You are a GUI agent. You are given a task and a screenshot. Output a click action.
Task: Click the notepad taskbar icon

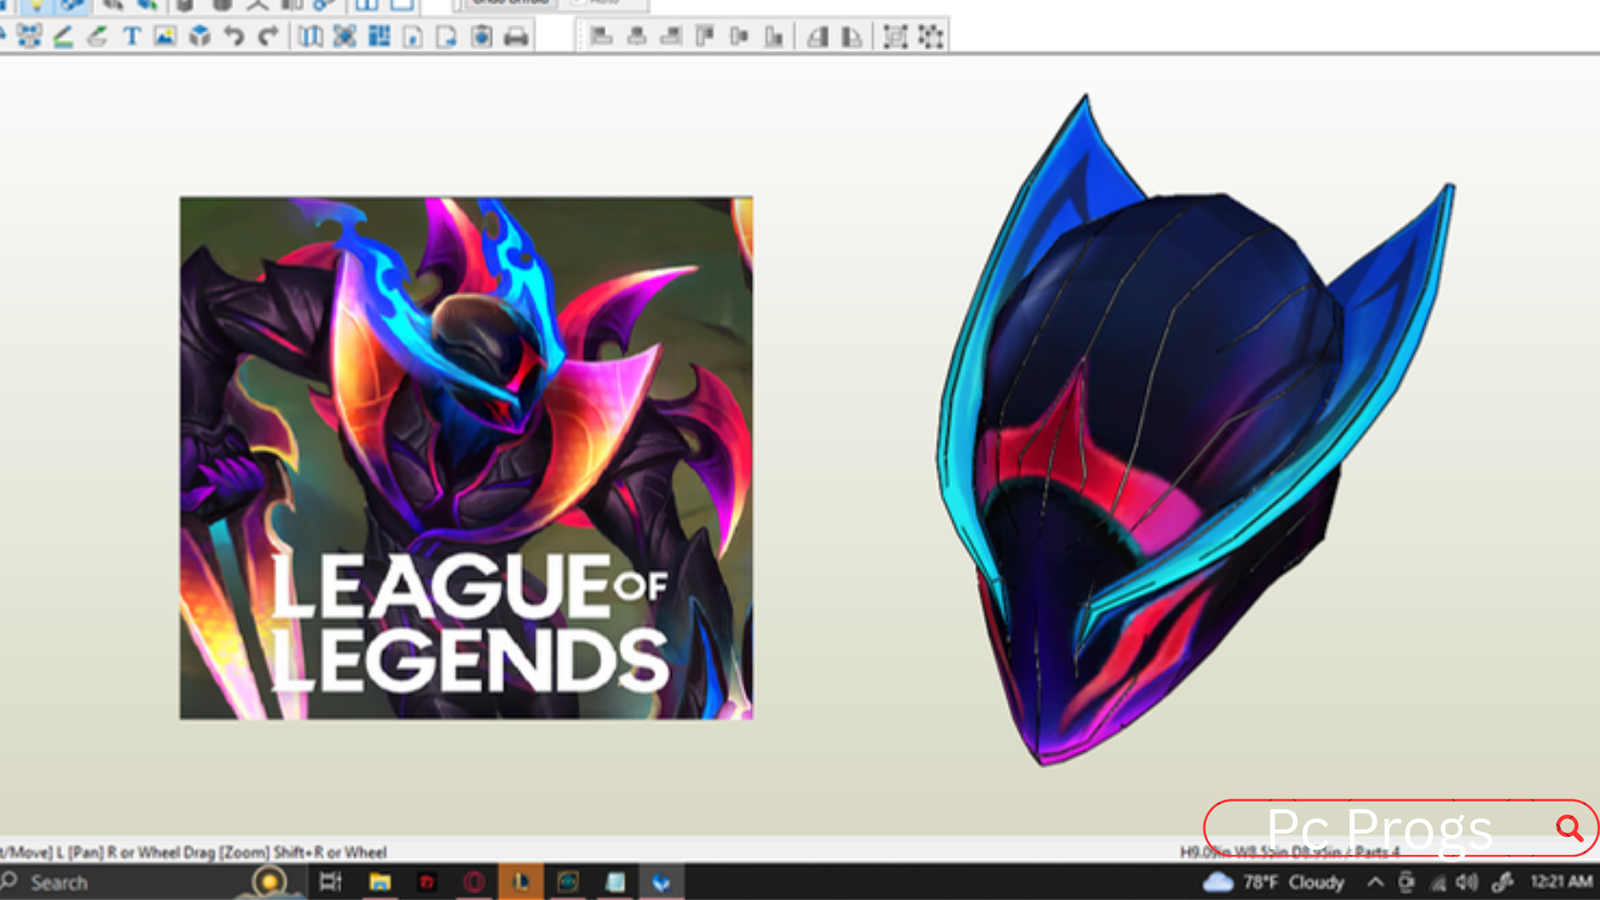click(x=615, y=882)
